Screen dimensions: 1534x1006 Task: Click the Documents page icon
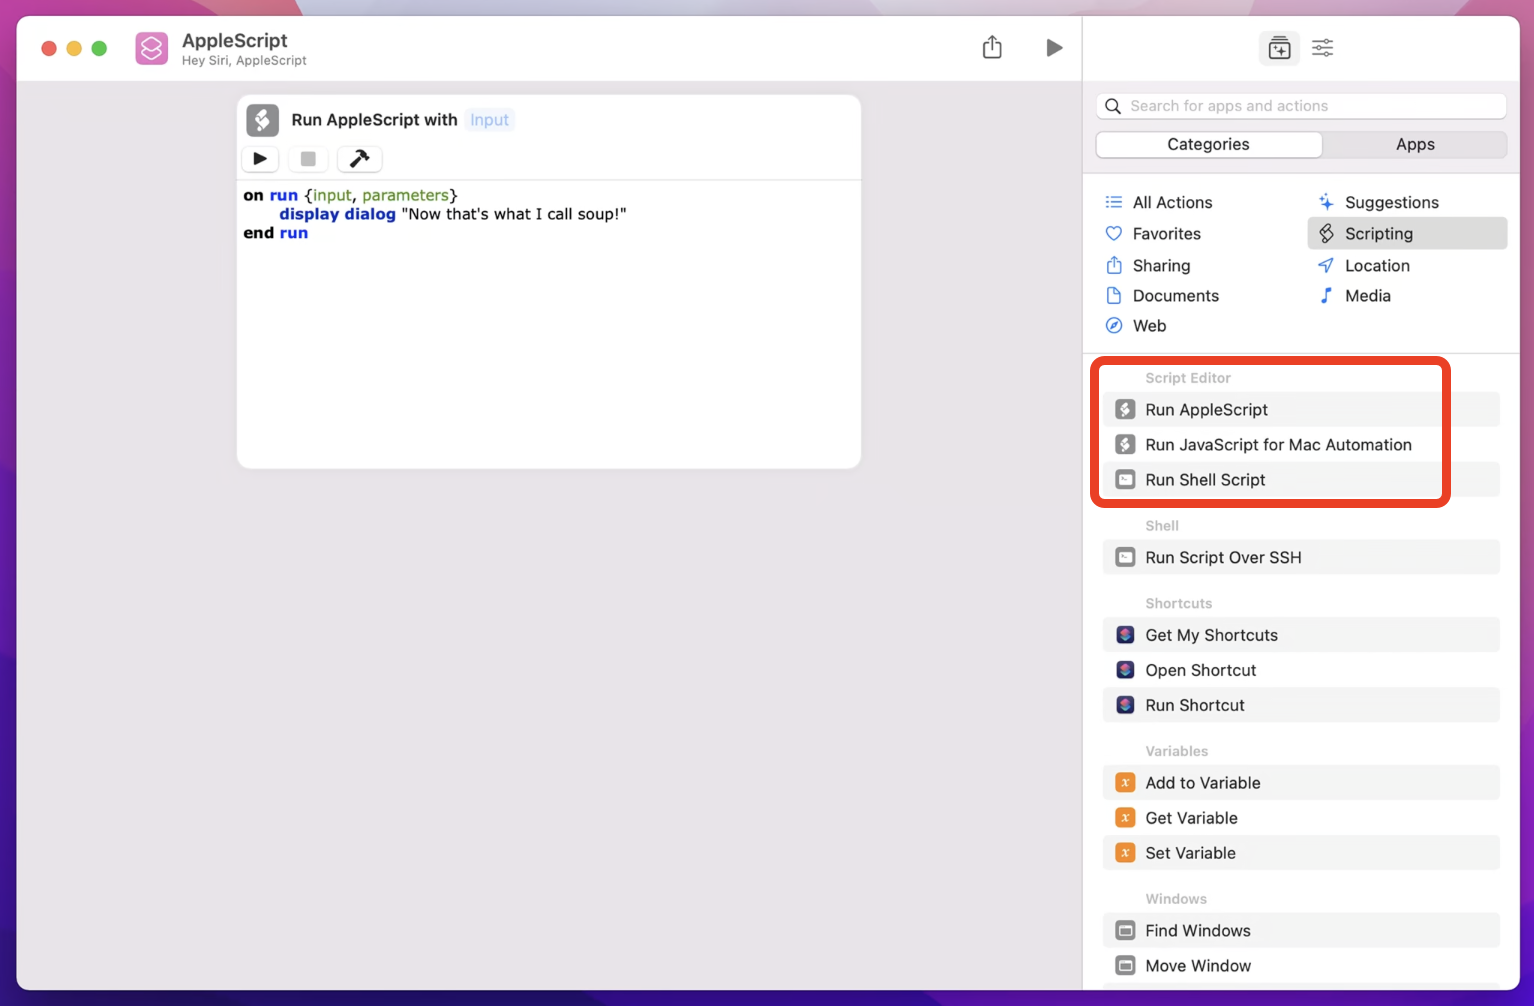(x=1114, y=295)
